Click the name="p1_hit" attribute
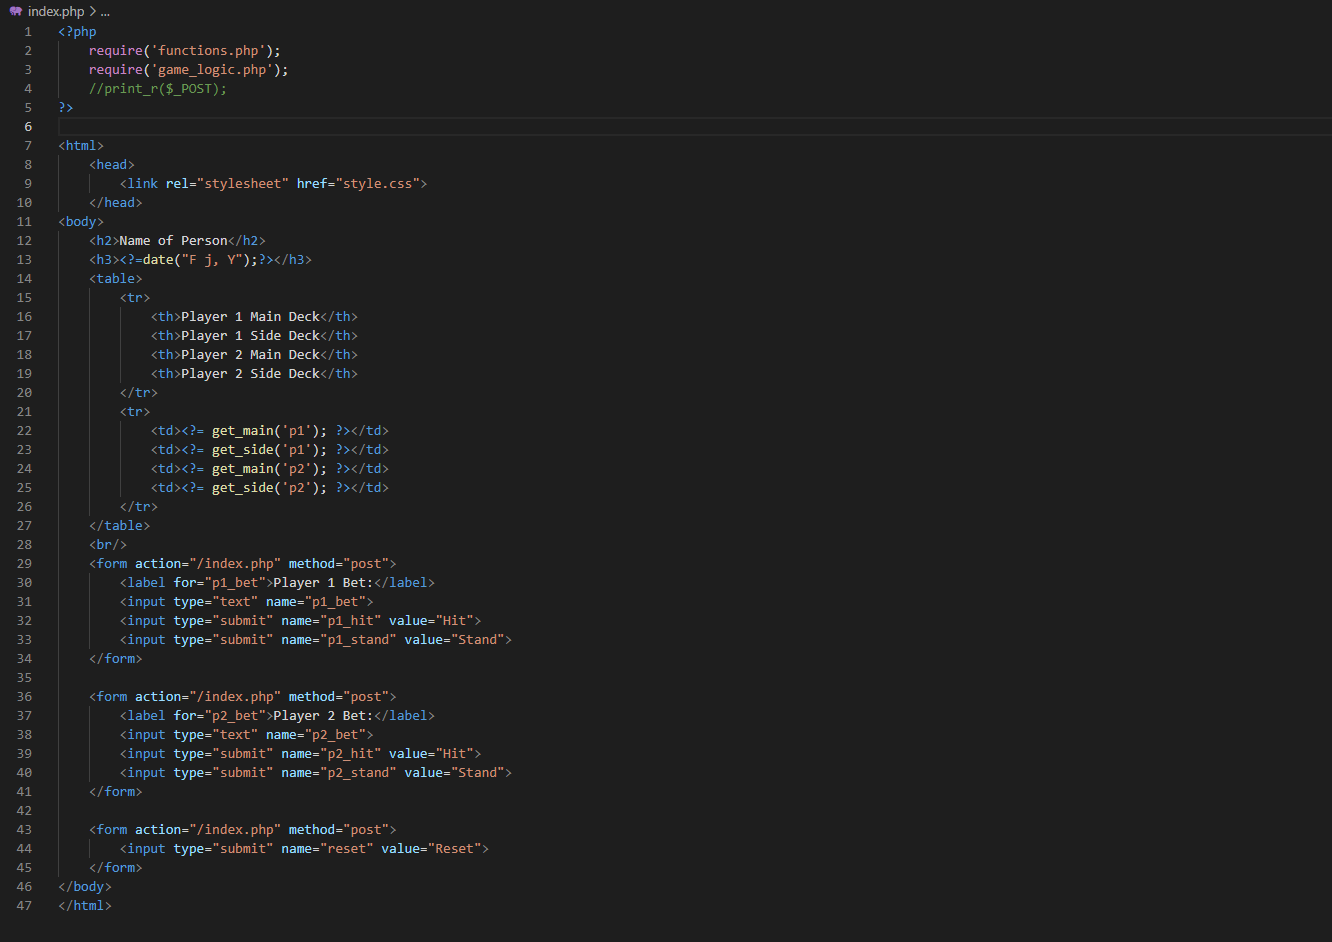1332x942 pixels. pos(331,620)
